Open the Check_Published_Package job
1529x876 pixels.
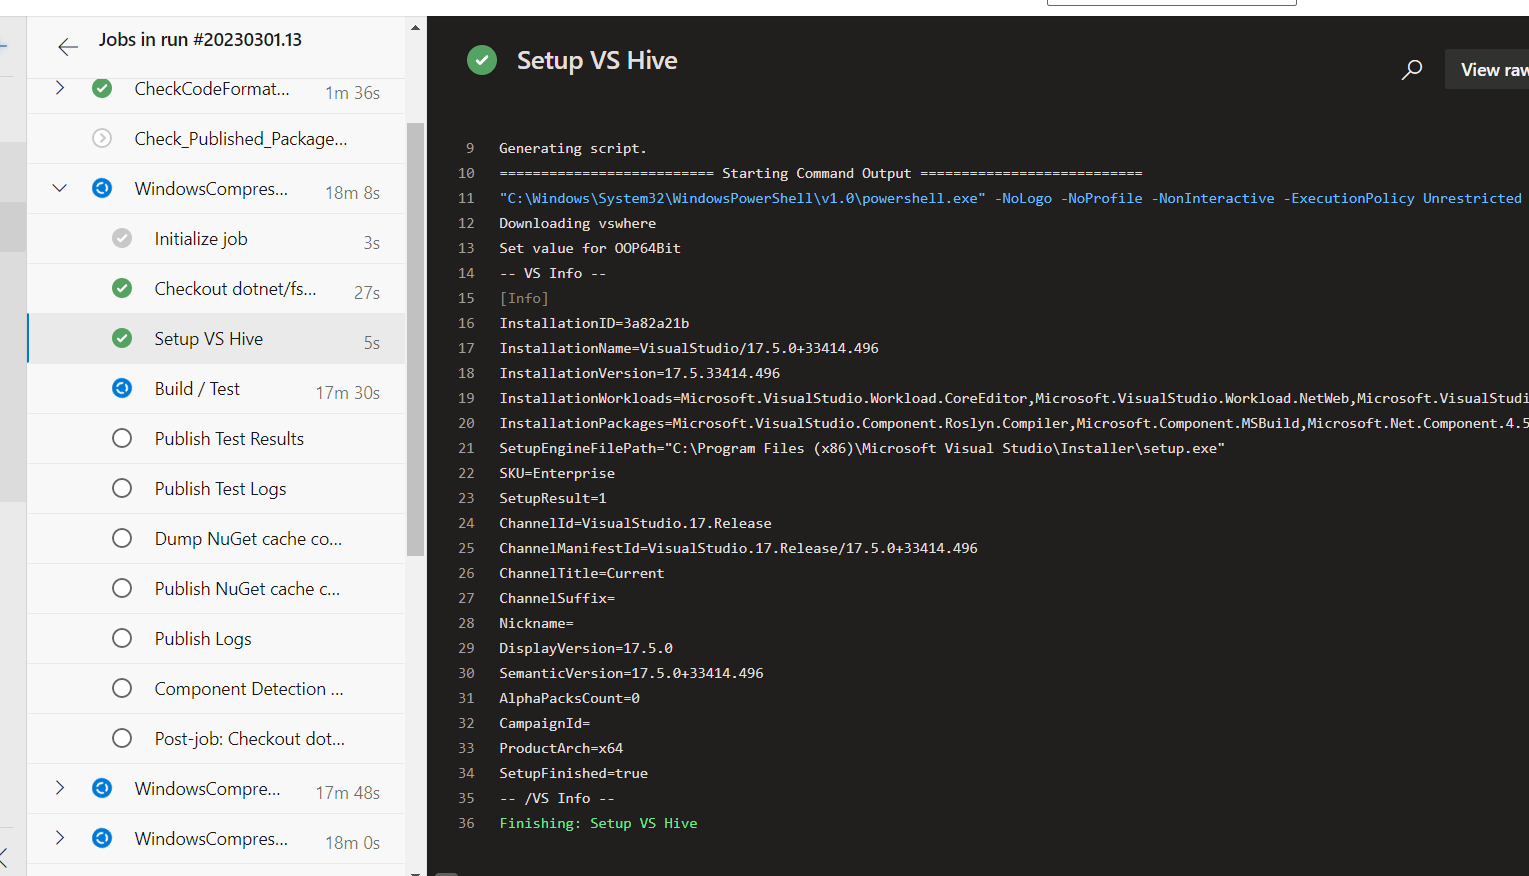216,139
